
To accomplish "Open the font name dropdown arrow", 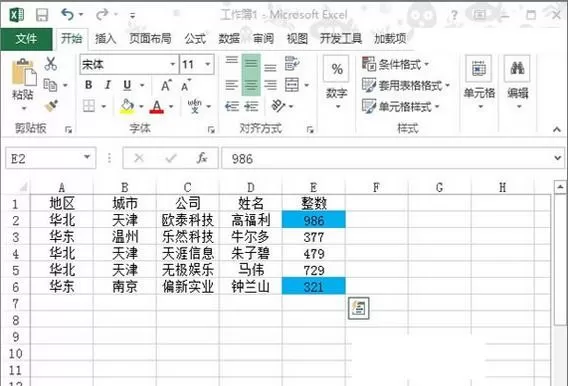I will [173, 64].
